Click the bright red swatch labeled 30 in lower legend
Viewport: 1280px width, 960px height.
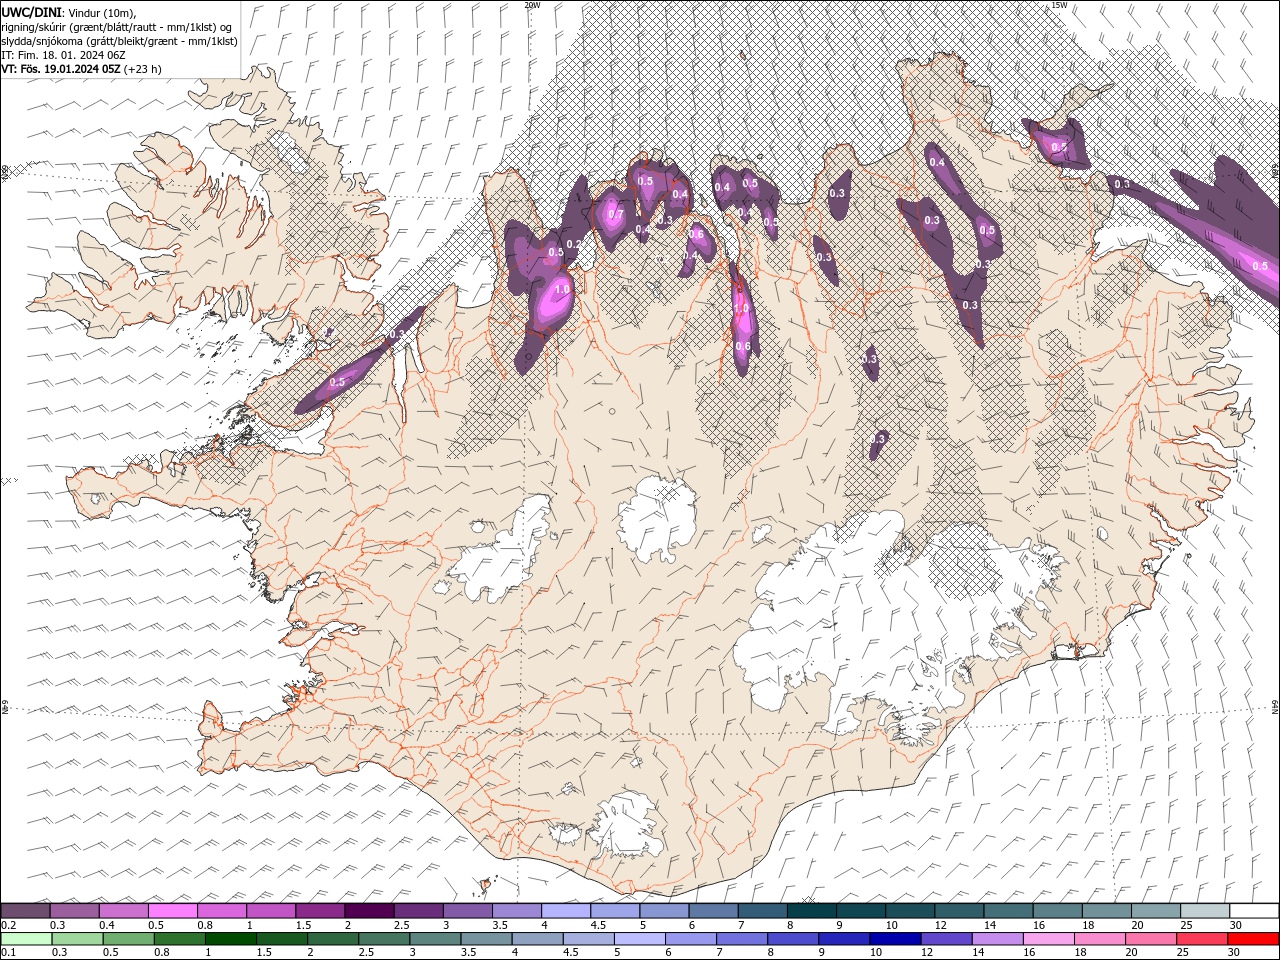point(1253,939)
